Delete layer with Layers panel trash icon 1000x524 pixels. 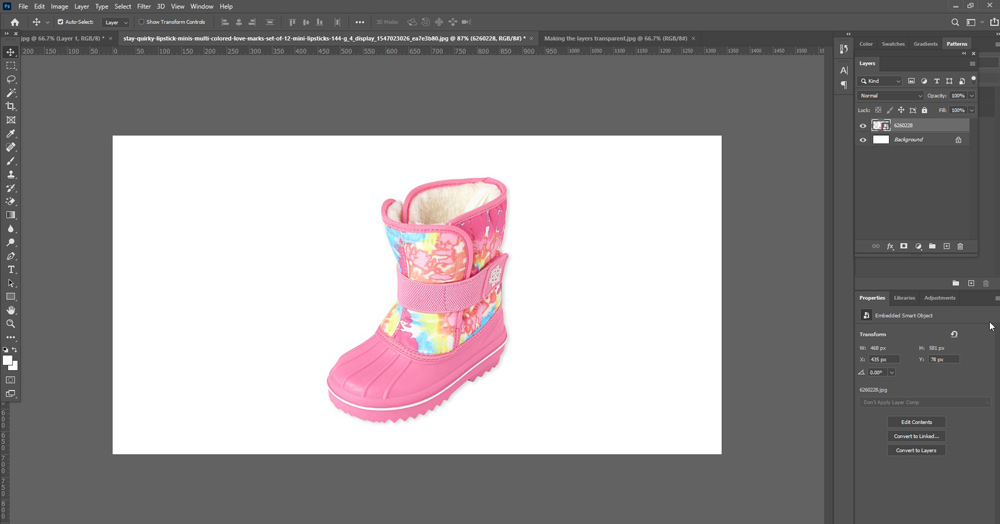click(960, 246)
